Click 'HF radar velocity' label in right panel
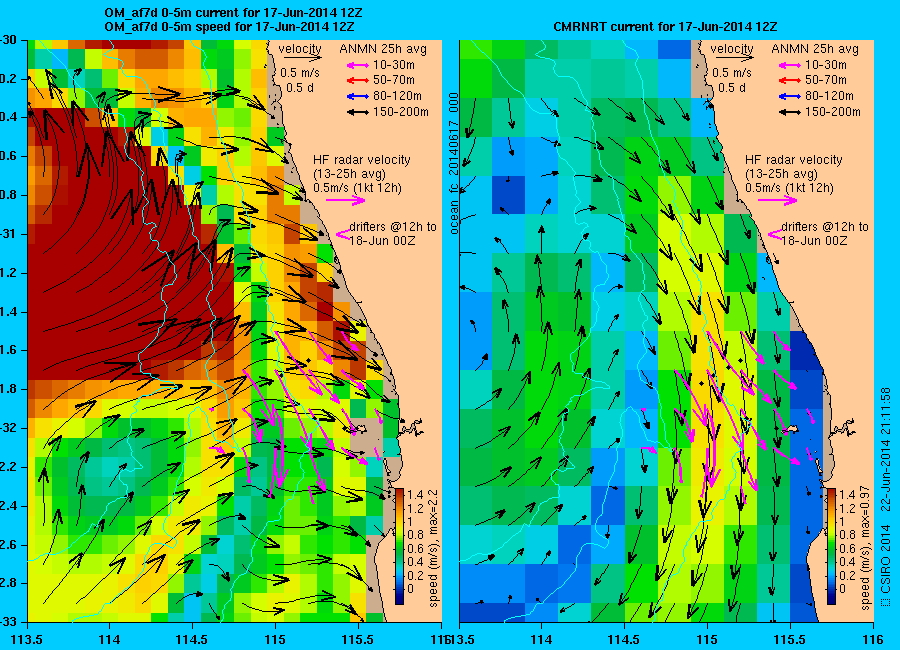Image resolution: width=900 pixels, height=650 pixels. [x=794, y=160]
